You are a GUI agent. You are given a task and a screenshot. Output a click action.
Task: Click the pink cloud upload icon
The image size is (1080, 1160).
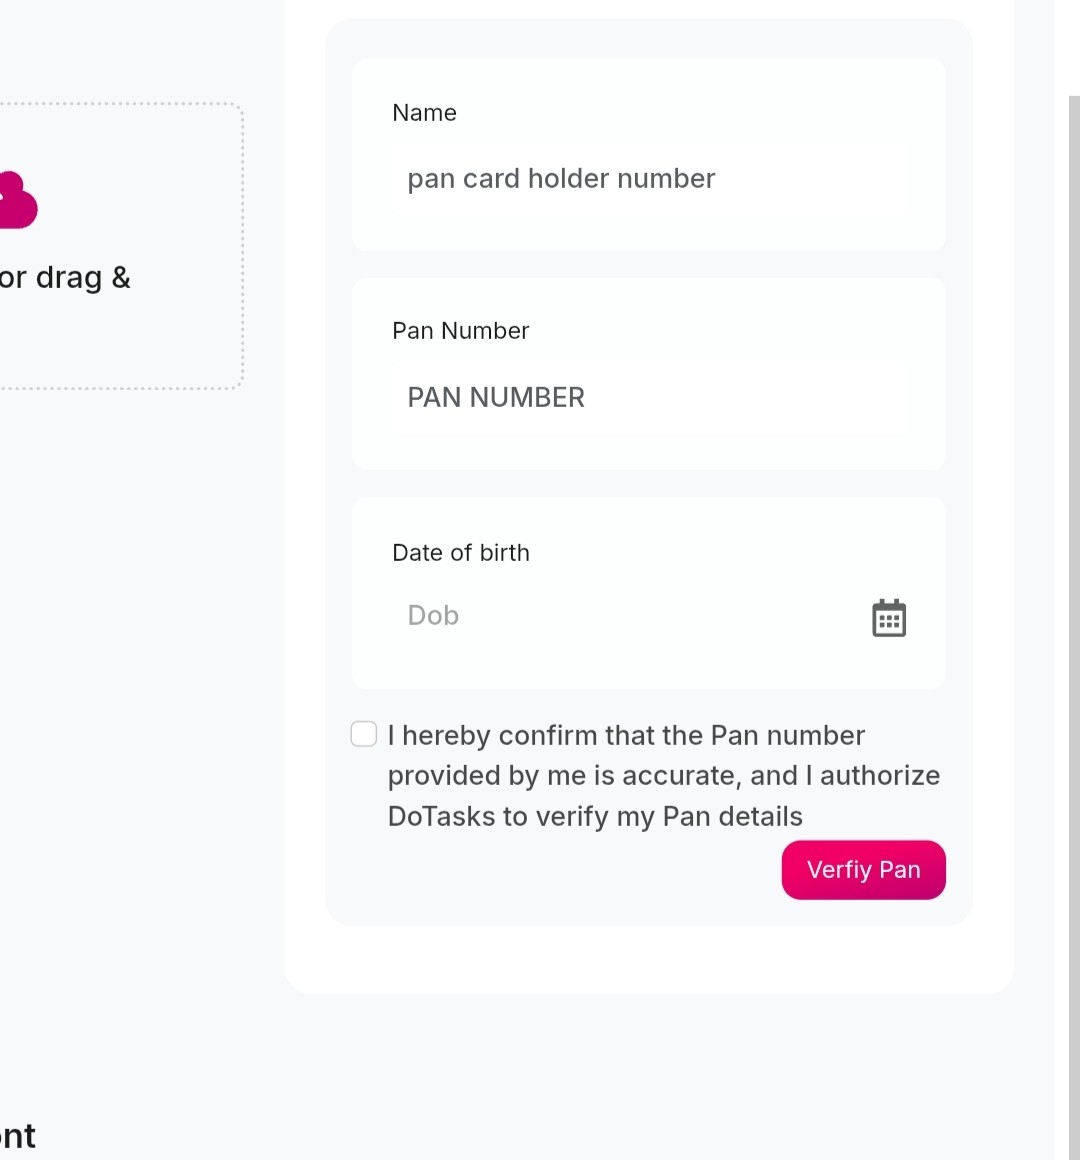coord(16,202)
